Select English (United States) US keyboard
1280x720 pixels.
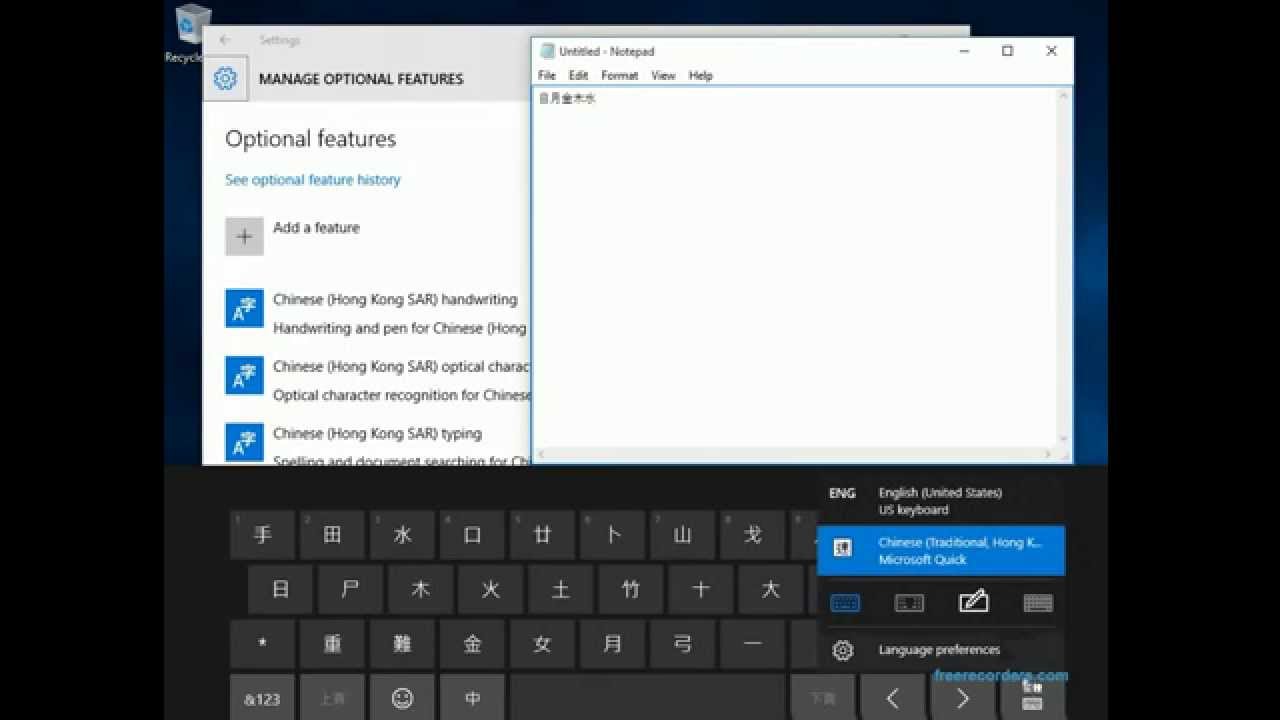941,501
